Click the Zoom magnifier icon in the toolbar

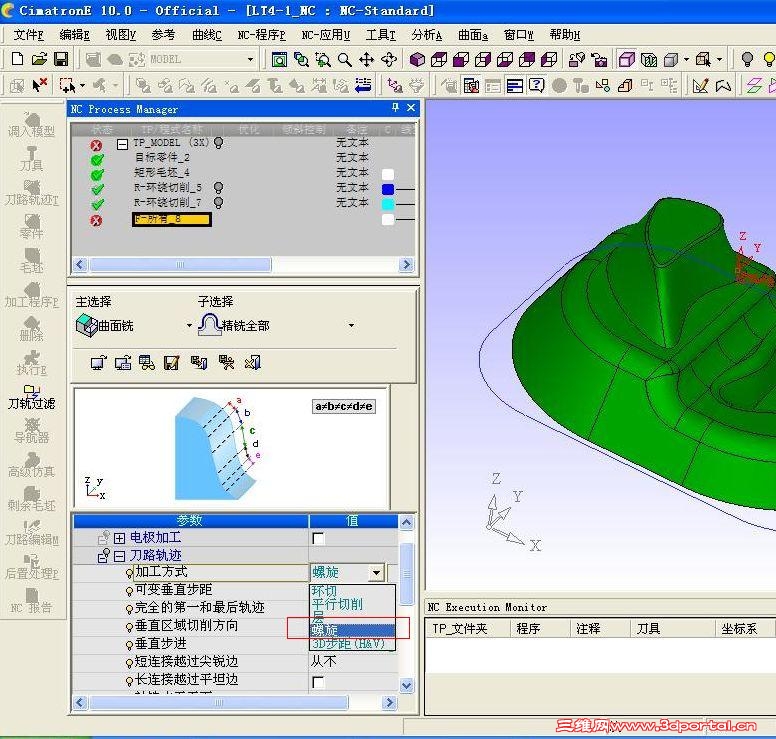point(344,60)
